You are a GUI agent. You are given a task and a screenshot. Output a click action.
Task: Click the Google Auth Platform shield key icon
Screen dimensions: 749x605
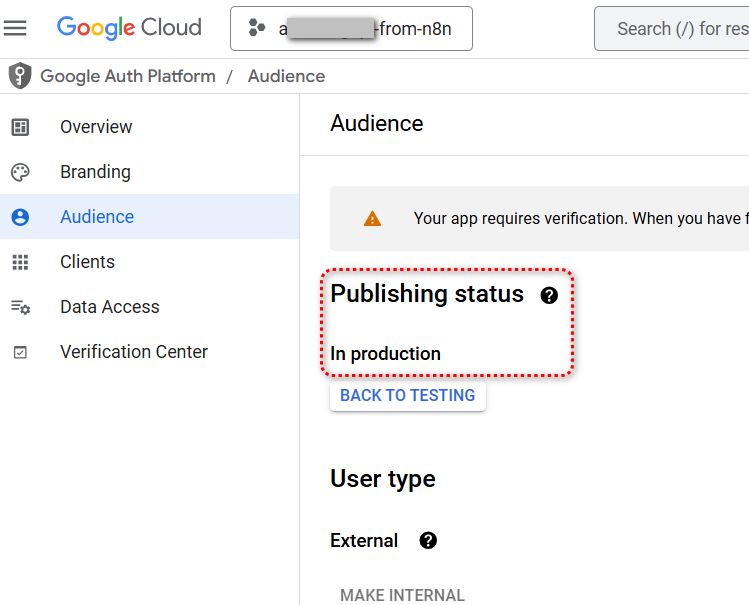click(20, 76)
